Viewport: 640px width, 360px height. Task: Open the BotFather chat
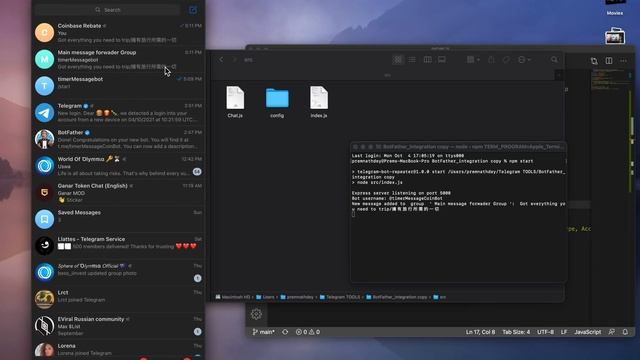pos(118,139)
